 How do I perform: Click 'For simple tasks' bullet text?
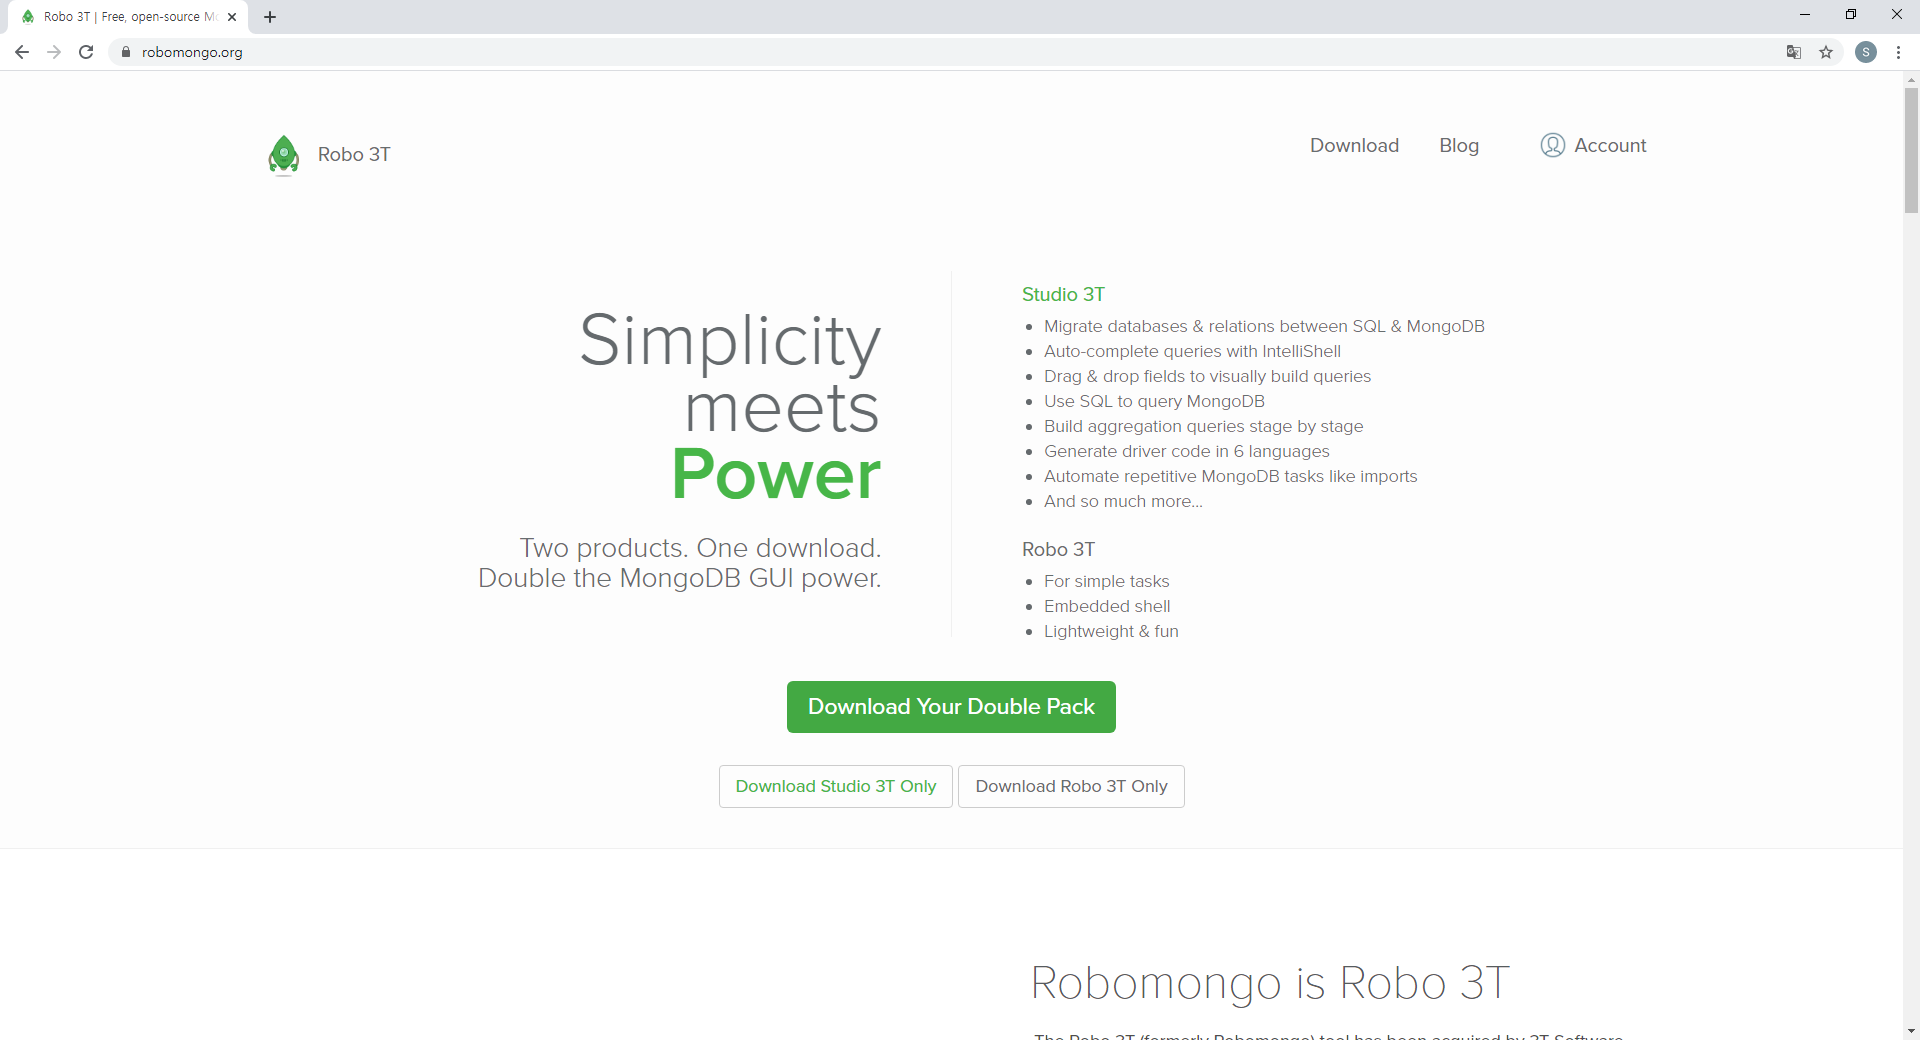tap(1106, 581)
